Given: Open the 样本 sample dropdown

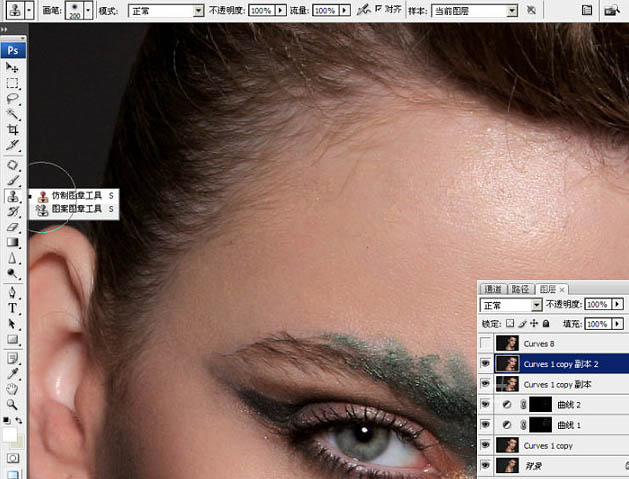Looking at the screenshot, I should click(x=511, y=11).
